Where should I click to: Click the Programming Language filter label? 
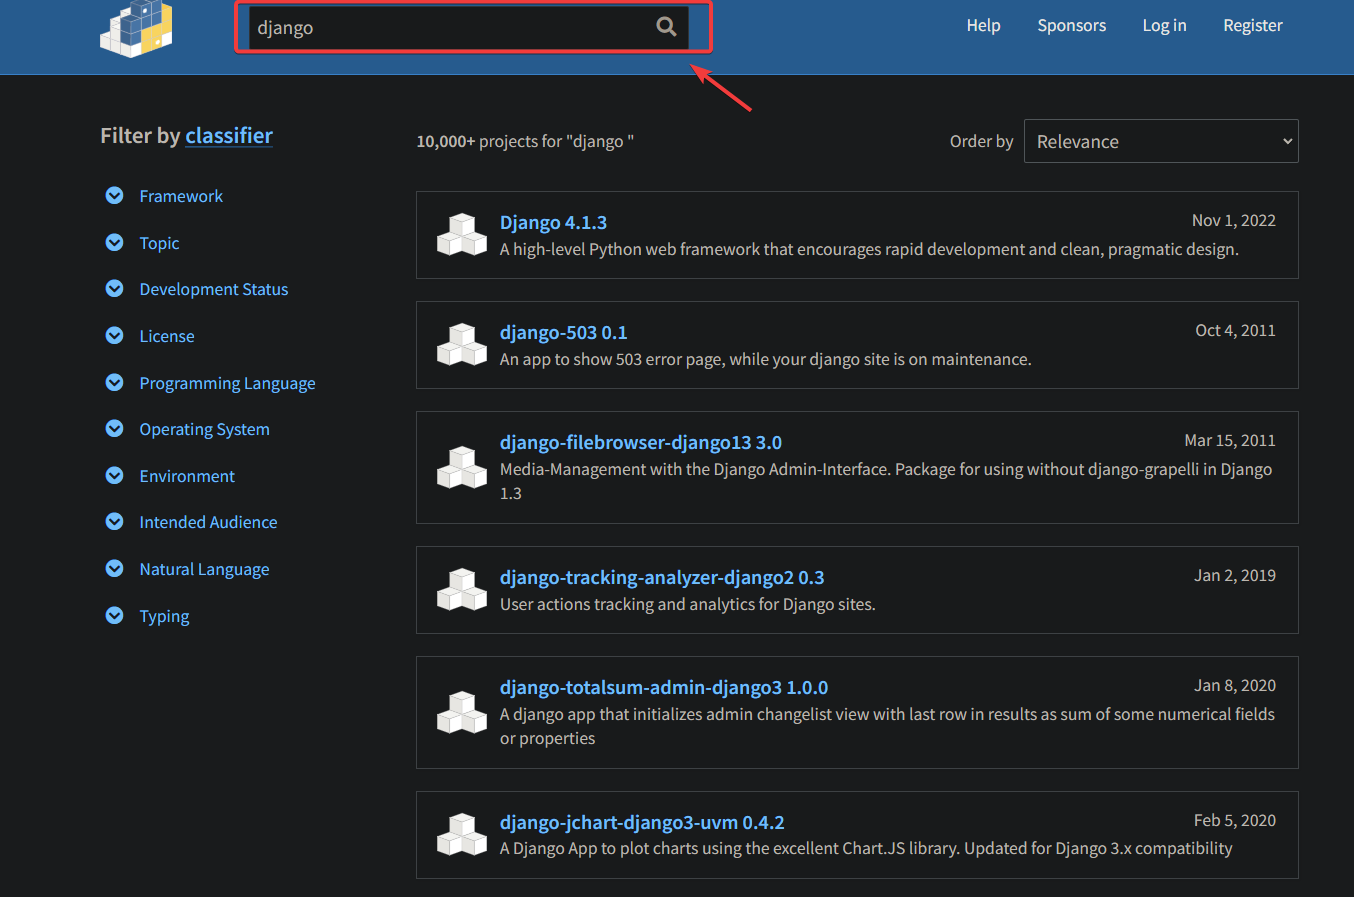(x=227, y=383)
